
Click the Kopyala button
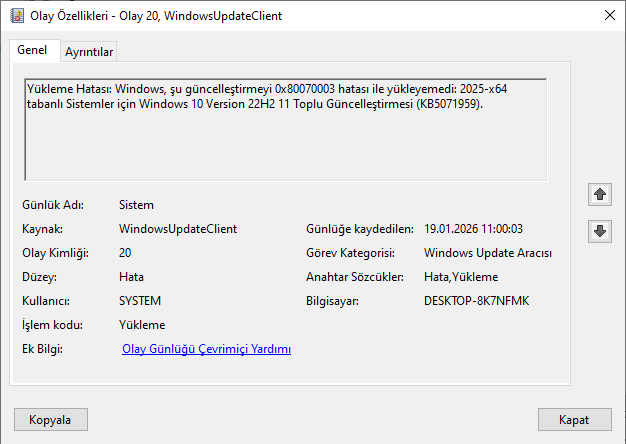tap(51, 420)
